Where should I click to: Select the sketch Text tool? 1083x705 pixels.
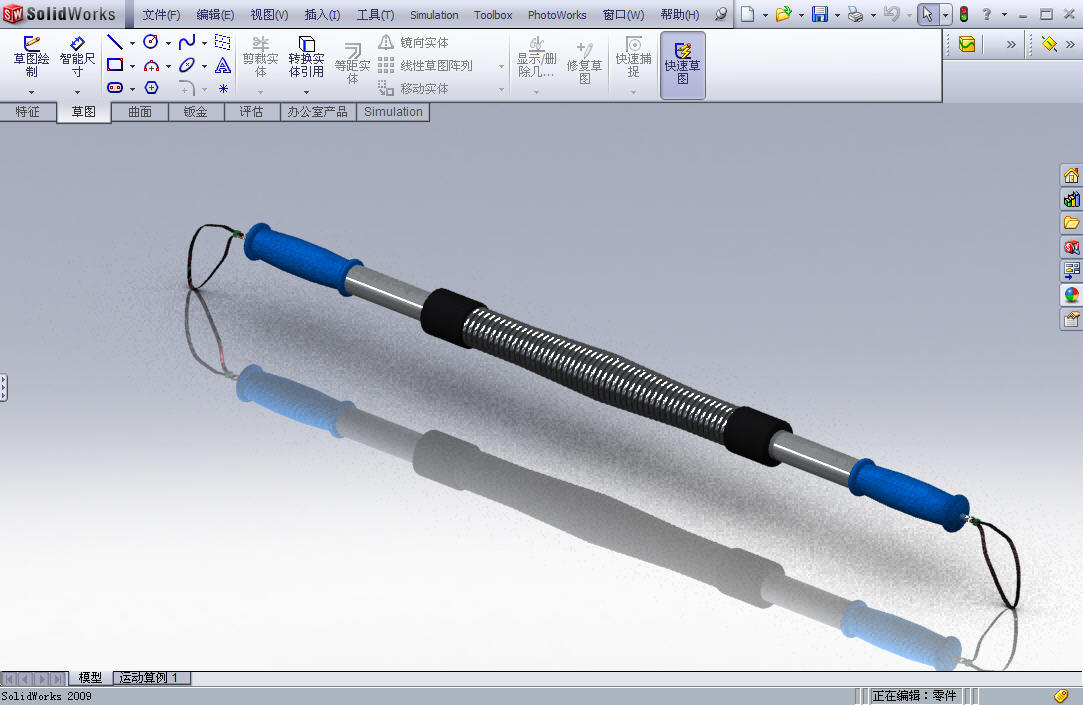point(222,66)
